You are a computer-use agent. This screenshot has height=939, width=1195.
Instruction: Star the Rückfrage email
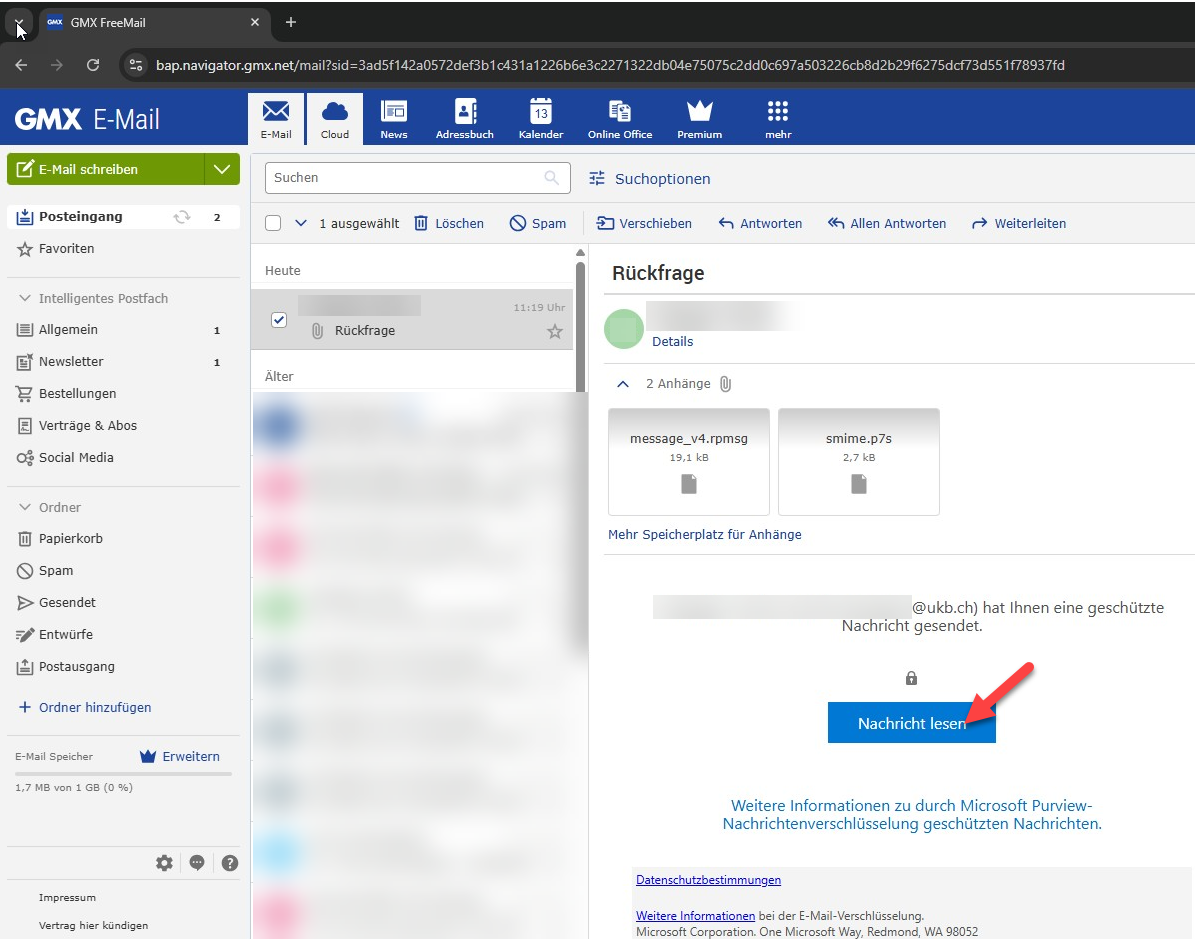point(555,332)
